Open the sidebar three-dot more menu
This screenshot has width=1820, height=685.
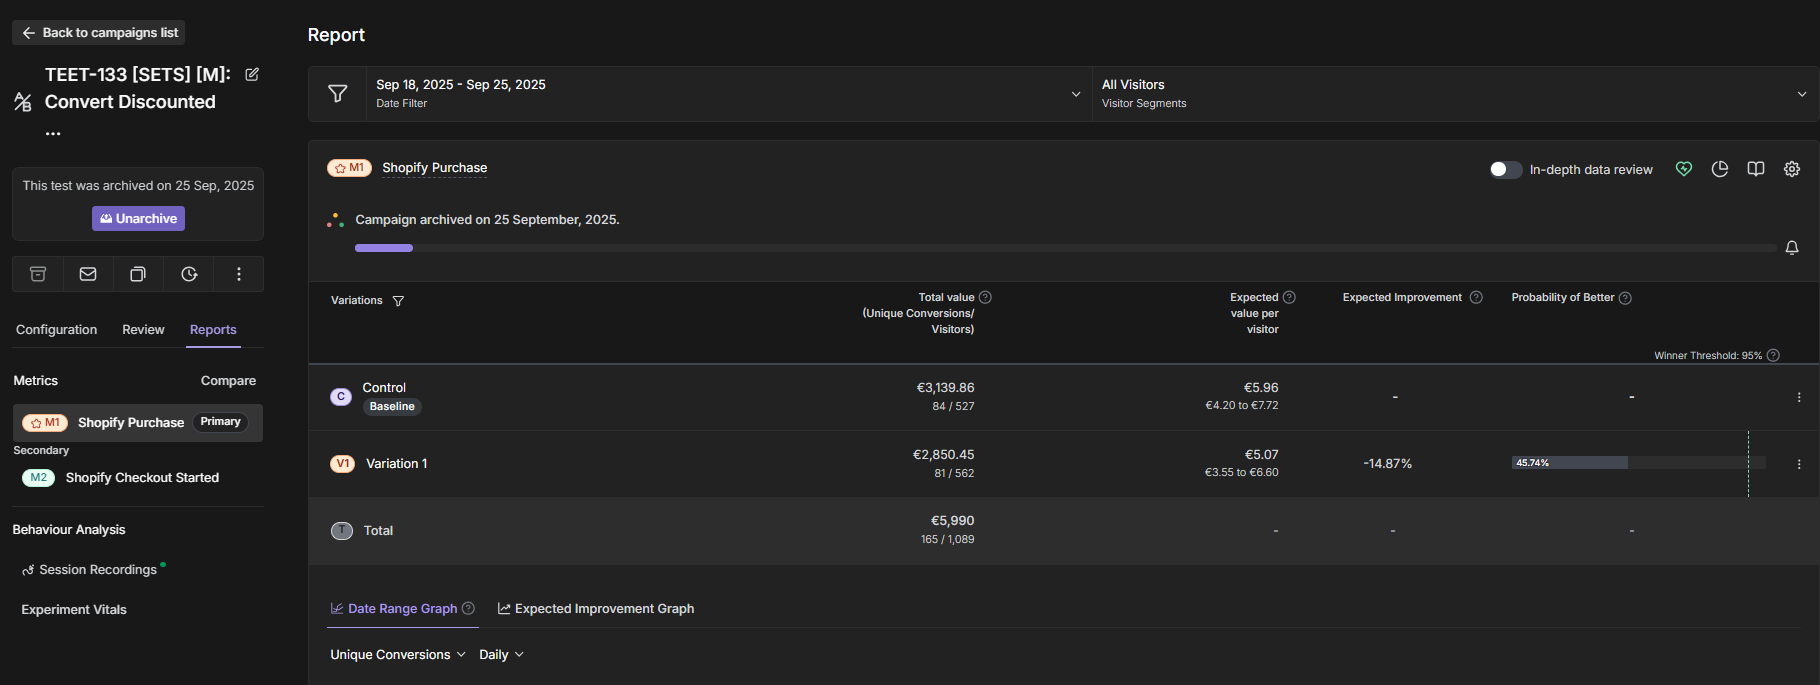click(239, 274)
